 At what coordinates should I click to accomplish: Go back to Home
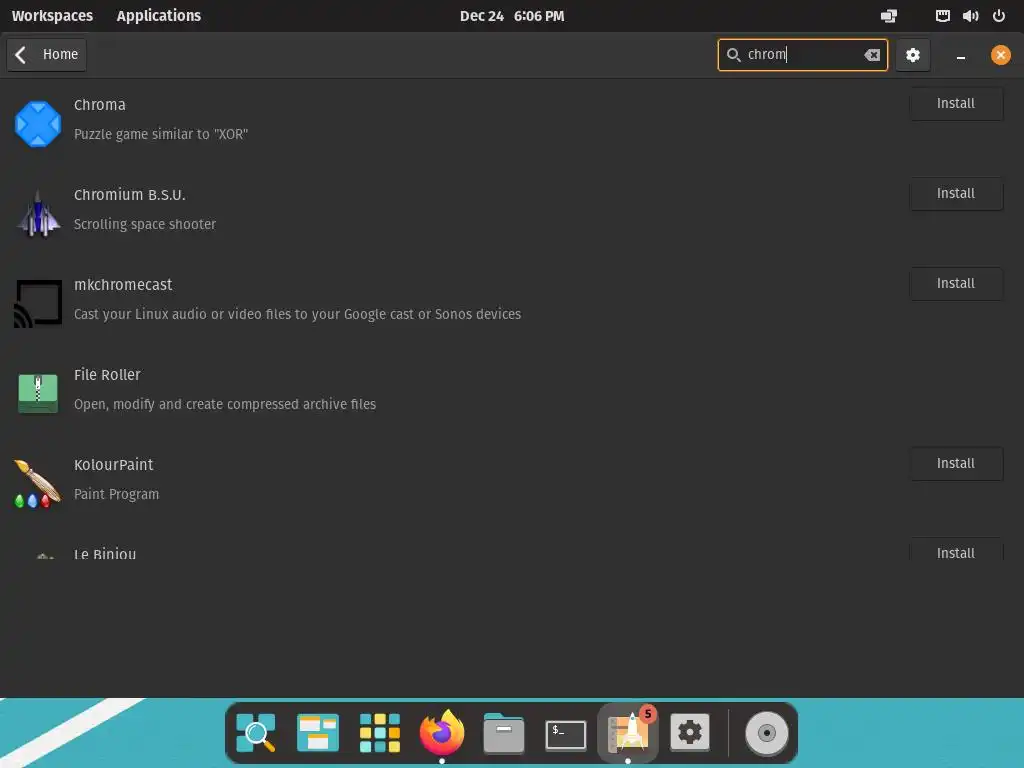tap(46, 55)
